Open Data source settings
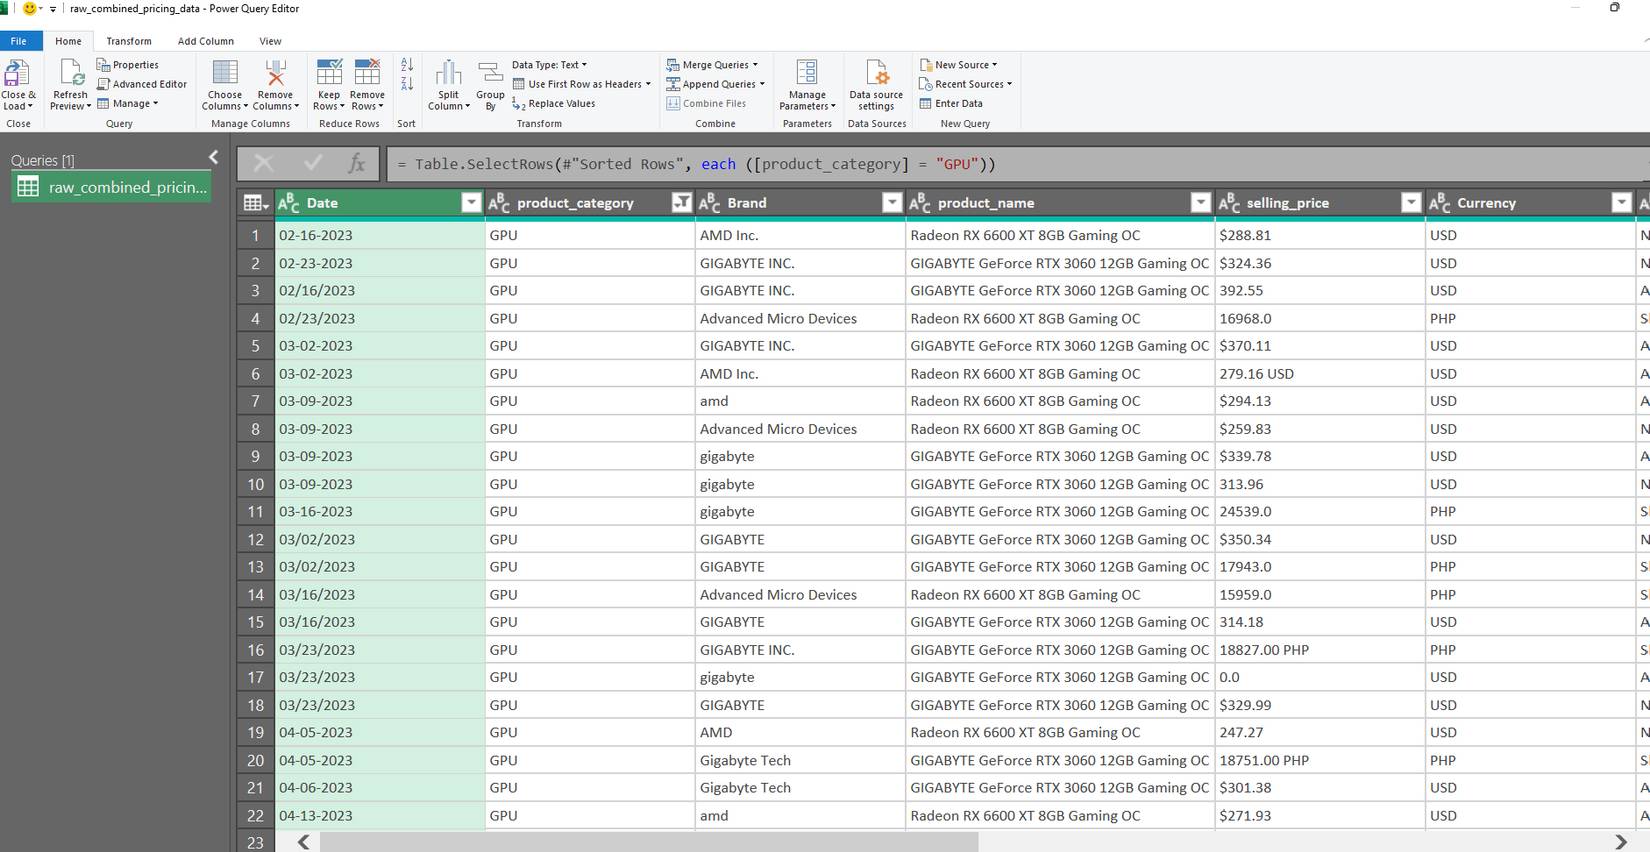 tap(876, 74)
